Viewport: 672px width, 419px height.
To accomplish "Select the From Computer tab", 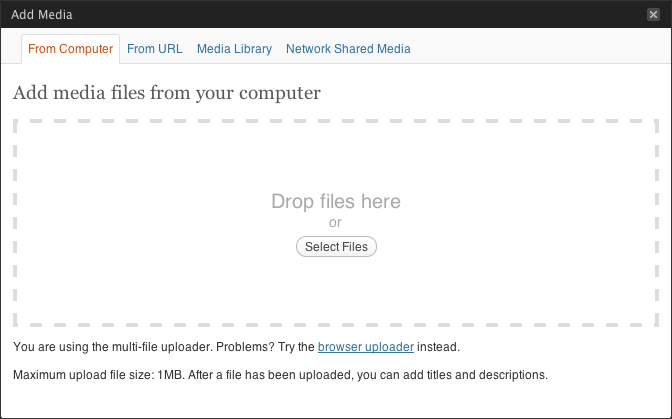I will point(70,49).
